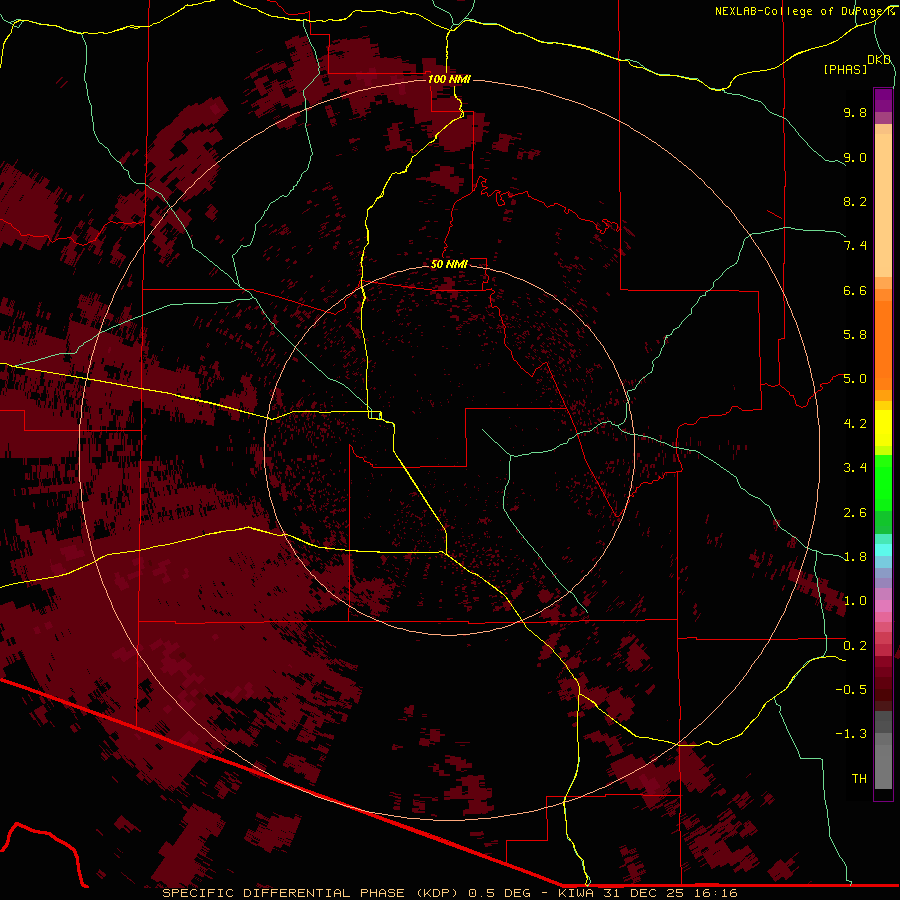Pick the cyan segment of color bar
Screen dimensions: 900x900
pyautogui.click(x=883, y=550)
